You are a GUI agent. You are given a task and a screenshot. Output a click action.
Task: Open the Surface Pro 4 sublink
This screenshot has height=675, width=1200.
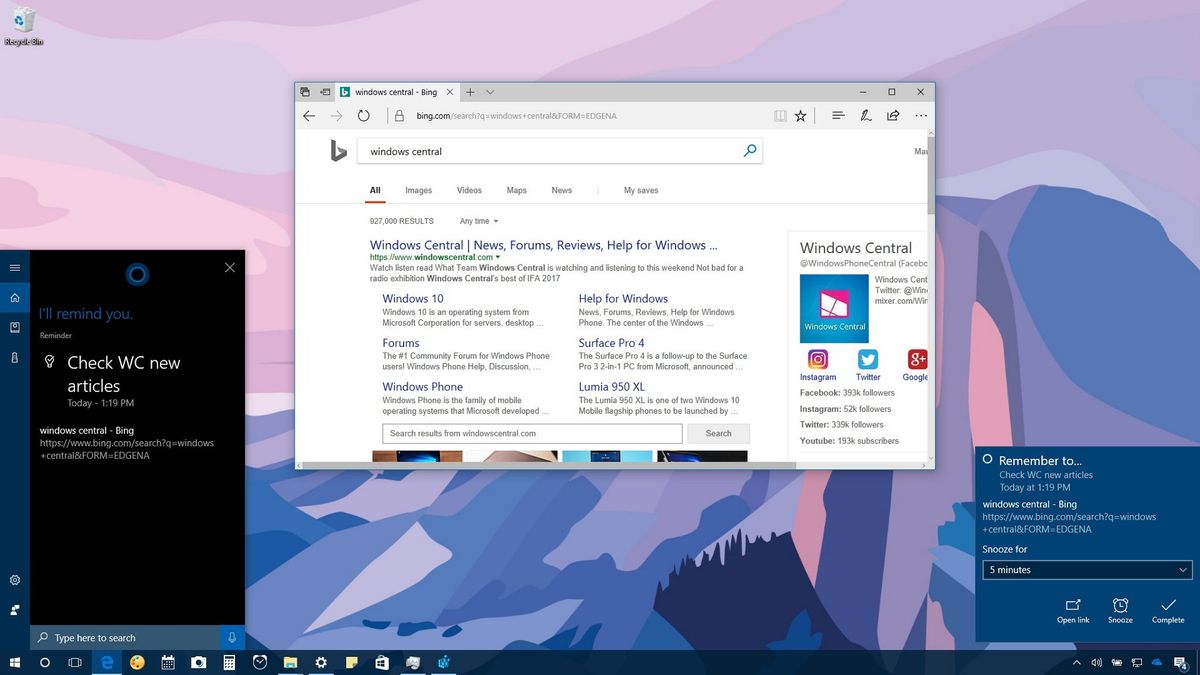pos(611,342)
